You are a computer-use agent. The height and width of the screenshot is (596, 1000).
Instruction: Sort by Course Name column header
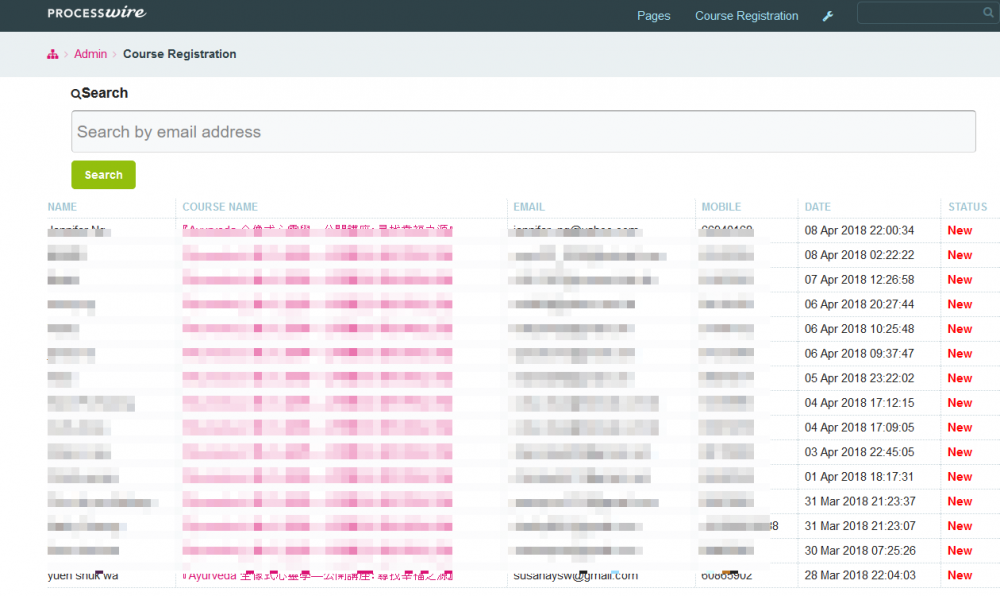pyautogui.click(x=219, y=207)
